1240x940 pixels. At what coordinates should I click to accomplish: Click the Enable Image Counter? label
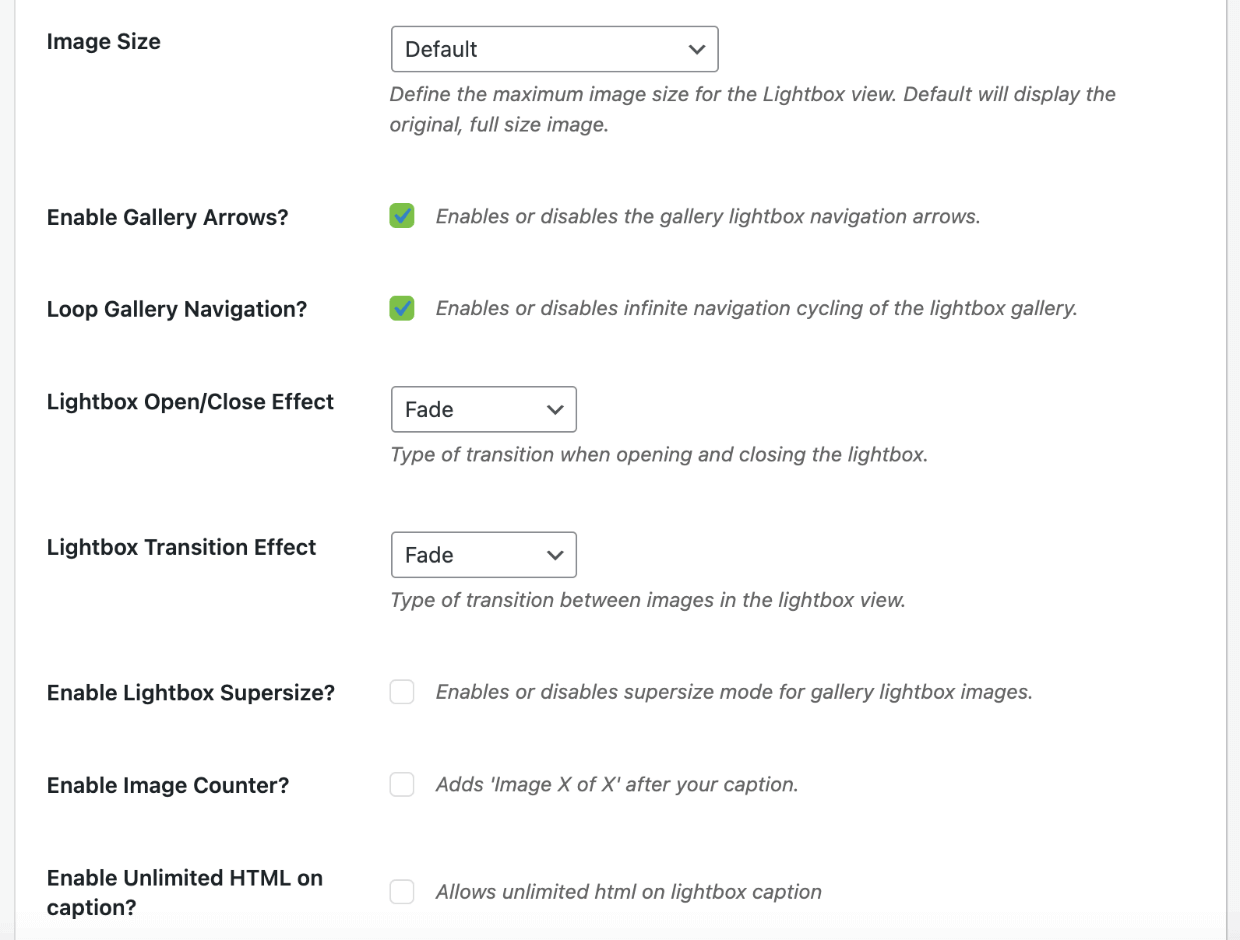(x=168, y=786)
